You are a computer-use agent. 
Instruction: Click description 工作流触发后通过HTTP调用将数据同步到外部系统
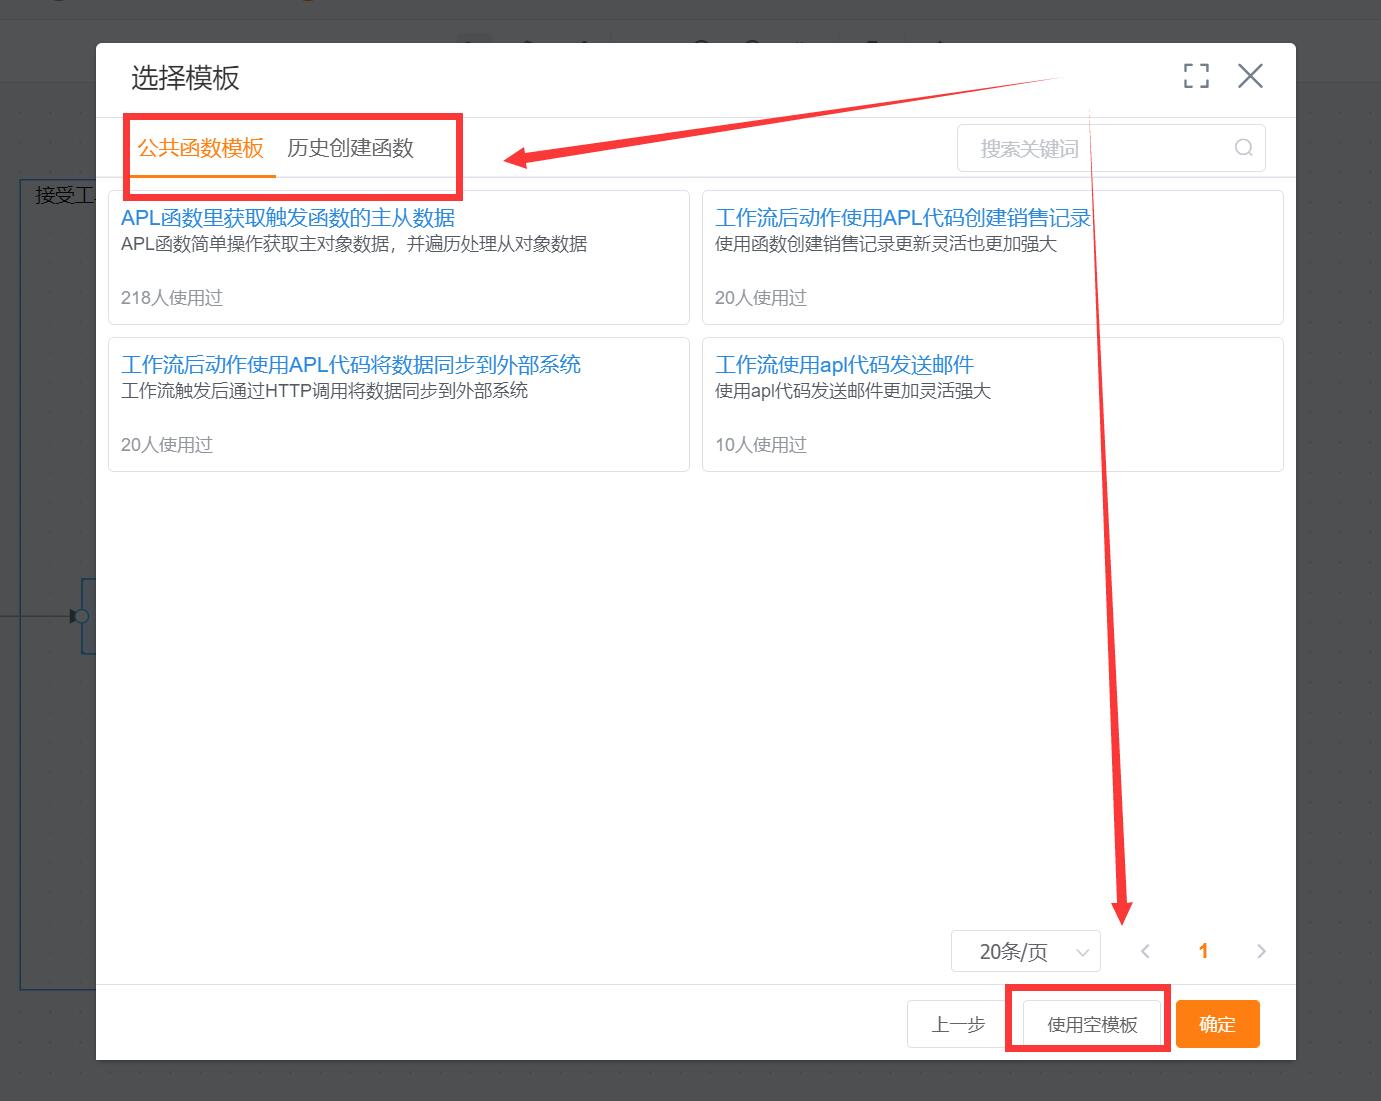click(x=324, y=391)
